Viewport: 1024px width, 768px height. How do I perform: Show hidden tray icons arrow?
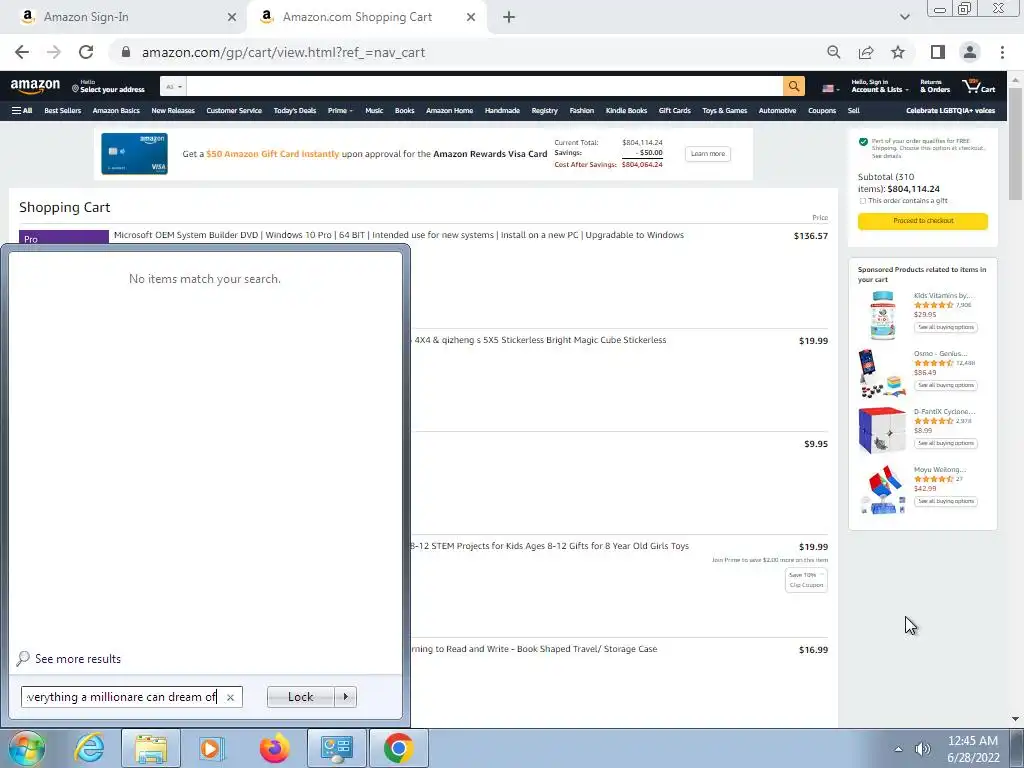899,749
